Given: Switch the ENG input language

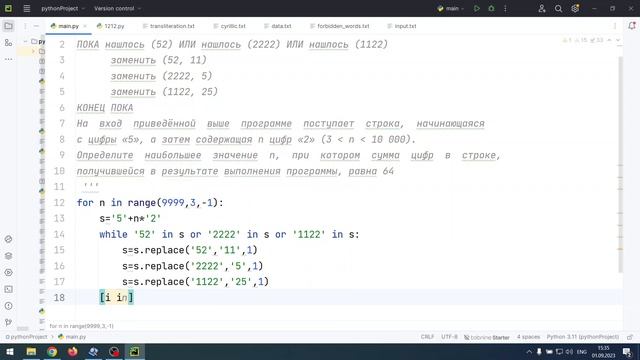Looking at the screenshot, I should tap(582, 351).
